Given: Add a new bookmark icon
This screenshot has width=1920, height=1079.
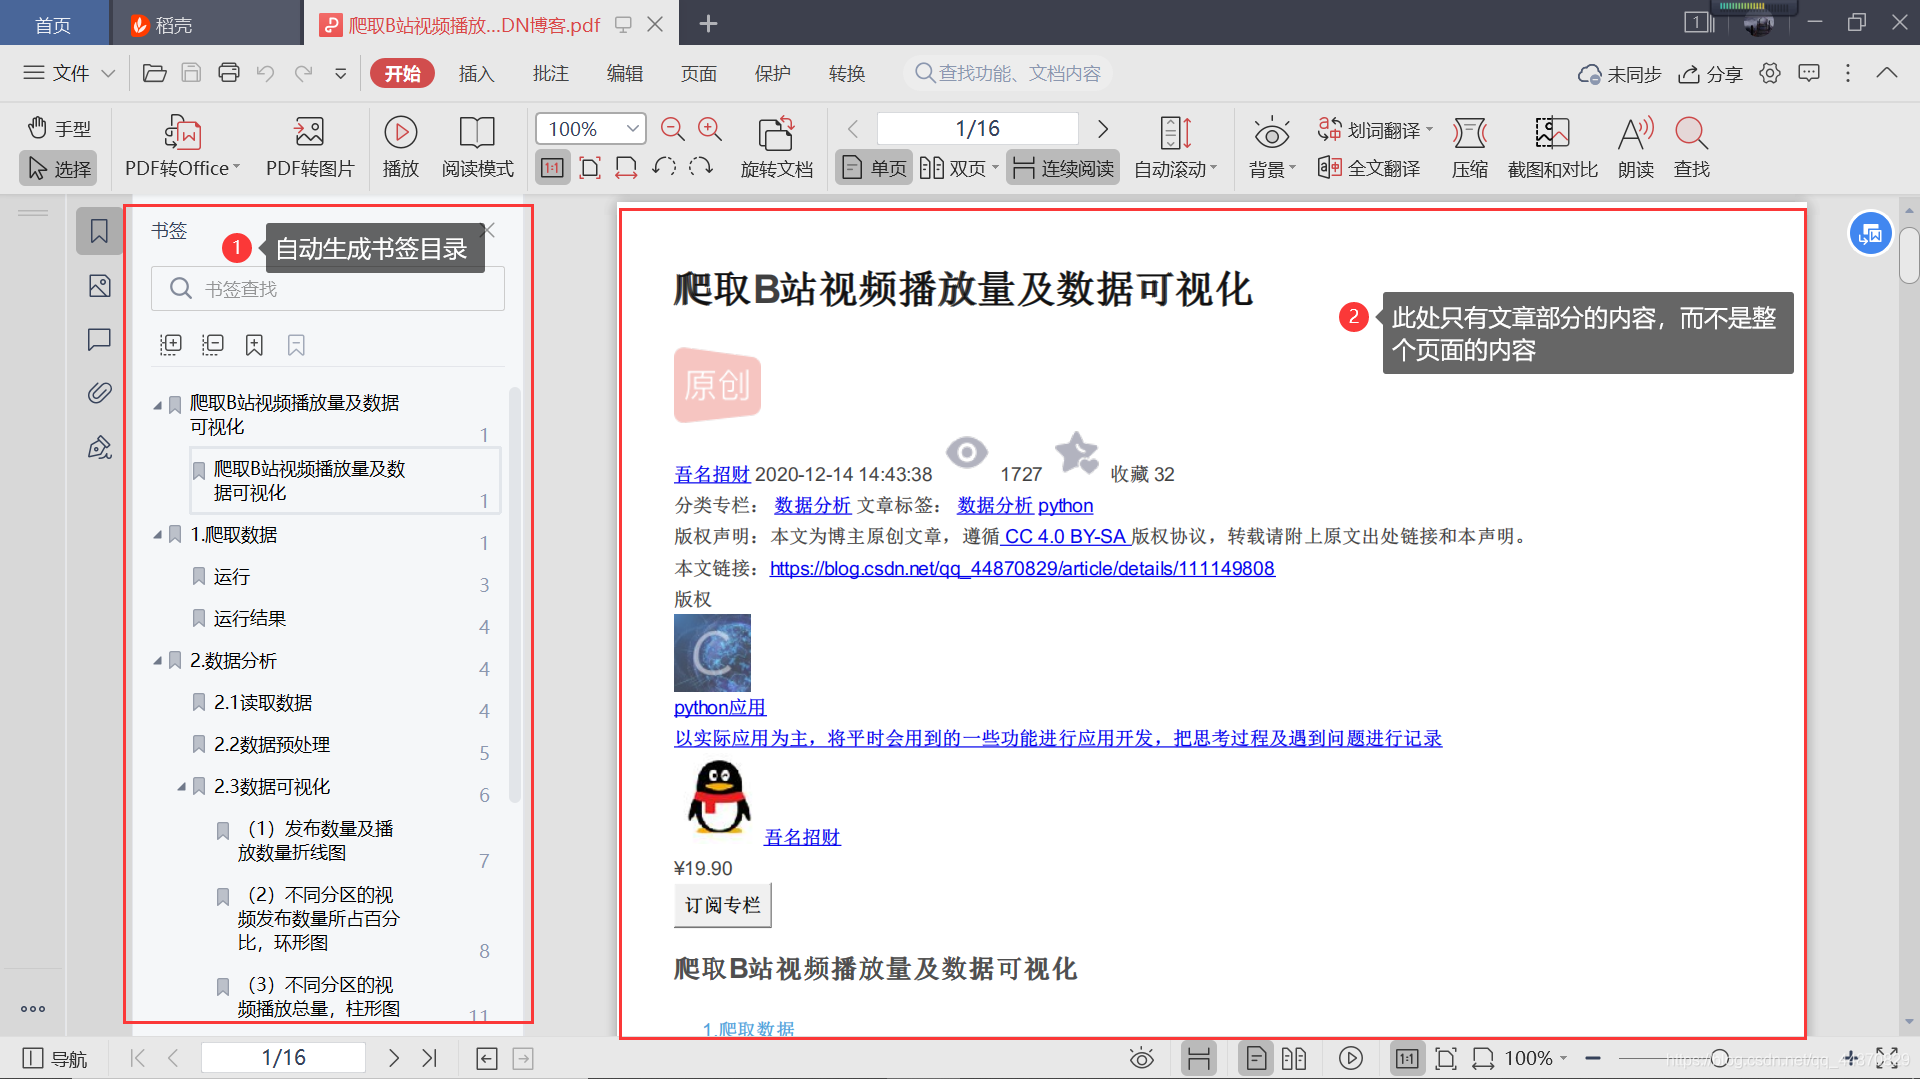Looking at the screenshot, I should coord(255,345).
